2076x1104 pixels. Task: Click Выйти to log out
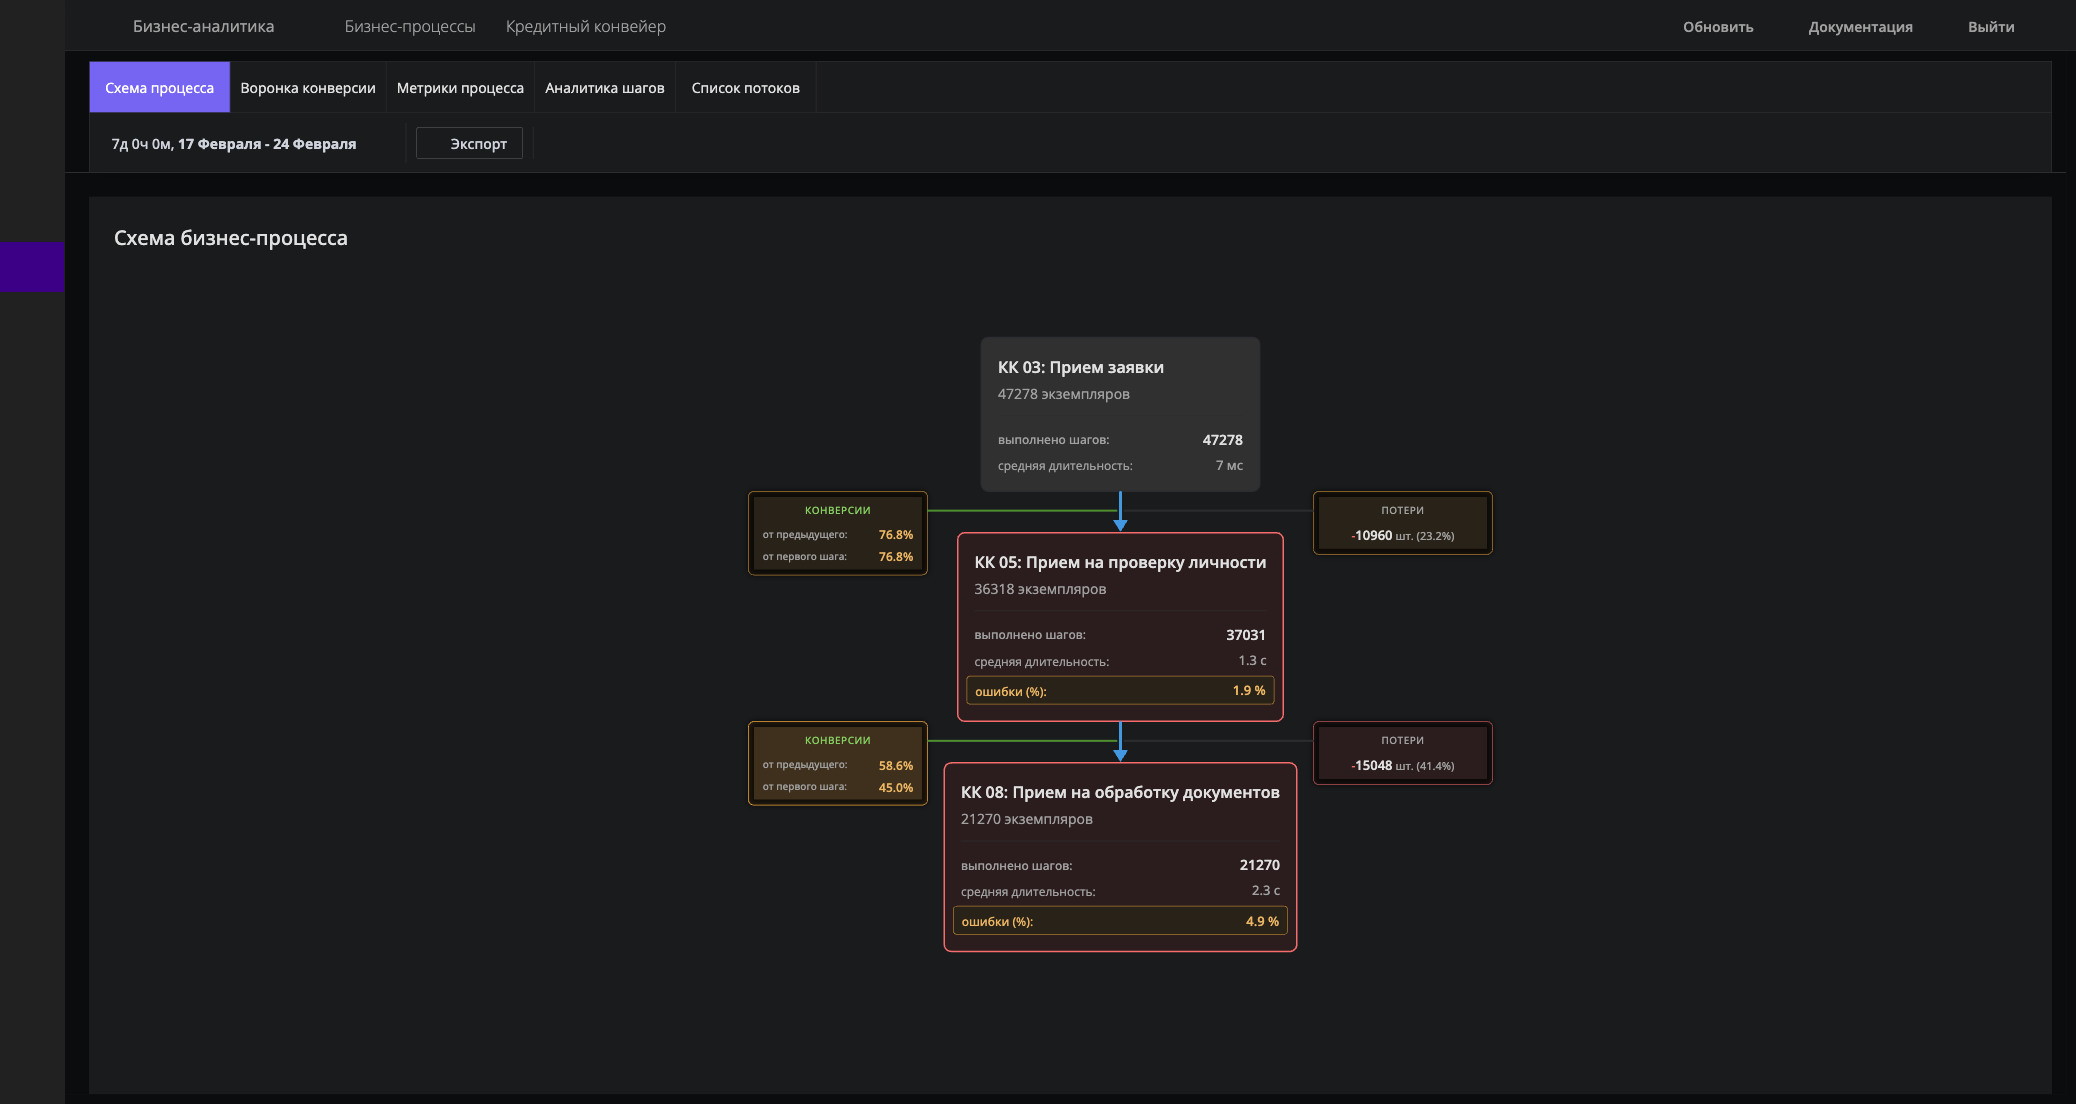[x=1990, y=27]
